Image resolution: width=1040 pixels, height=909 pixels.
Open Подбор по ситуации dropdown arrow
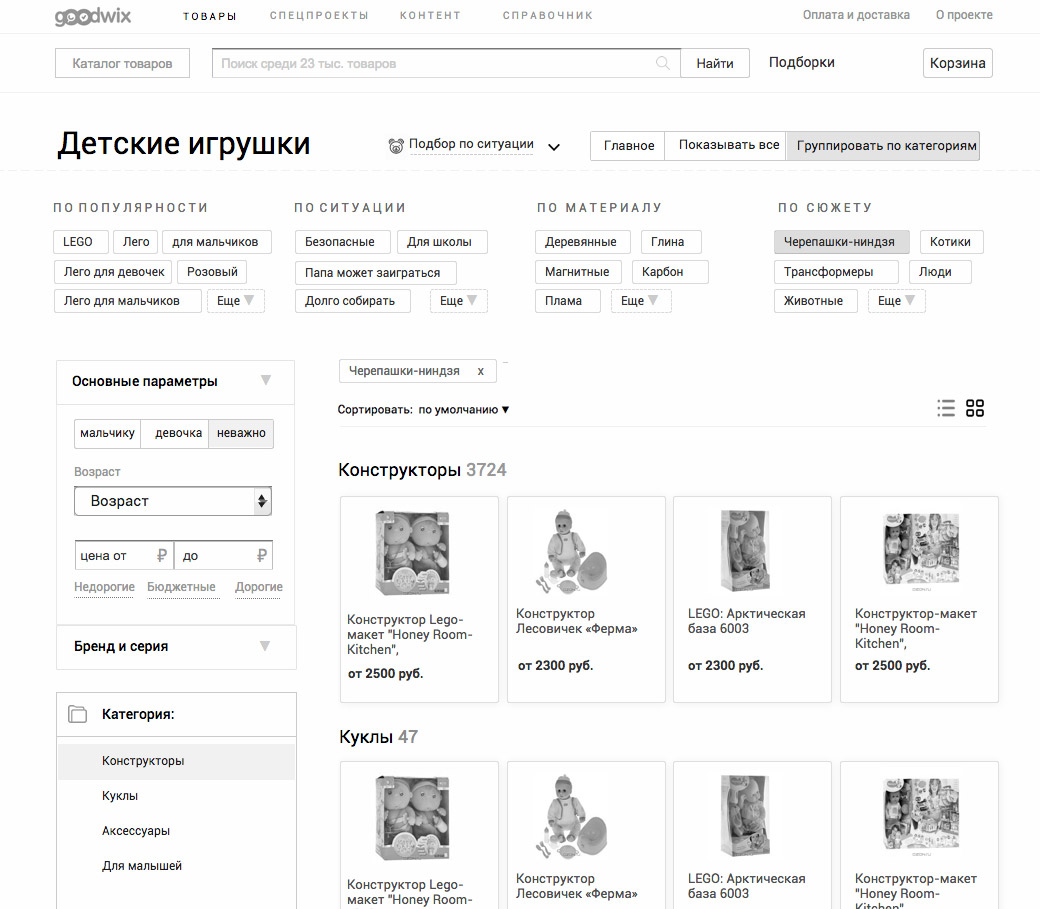point(554,147)
